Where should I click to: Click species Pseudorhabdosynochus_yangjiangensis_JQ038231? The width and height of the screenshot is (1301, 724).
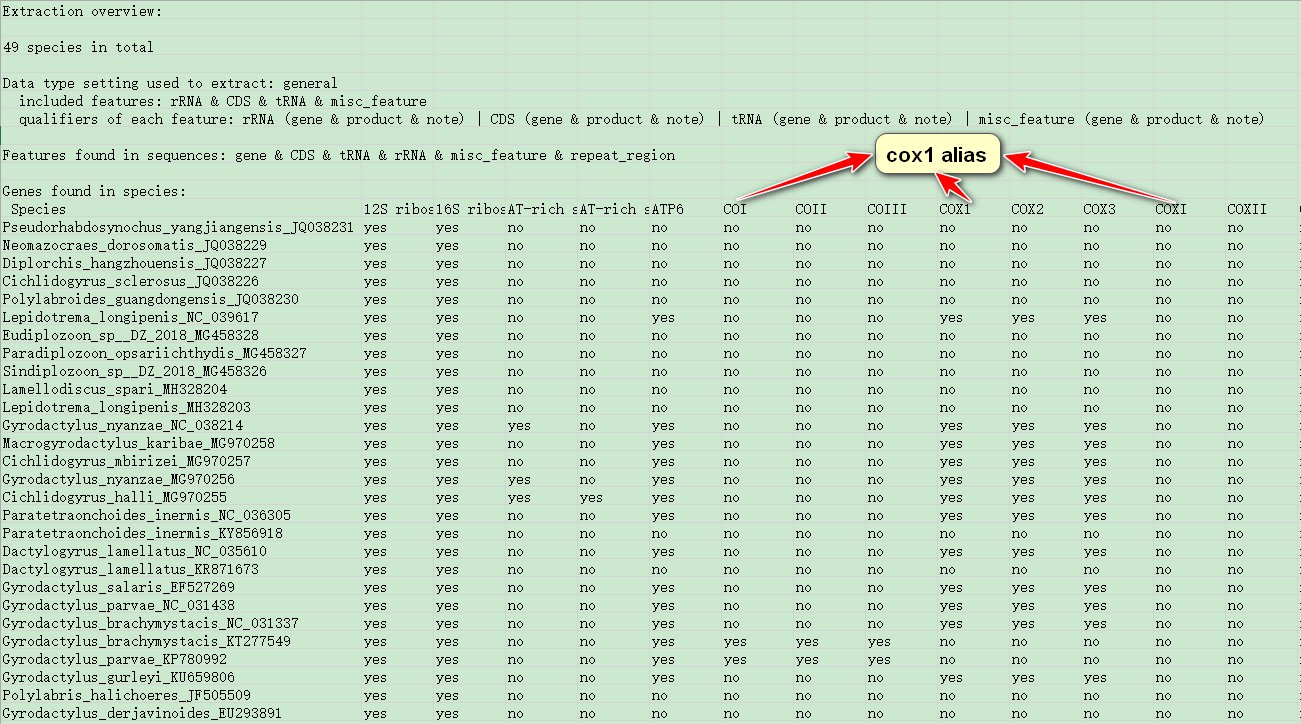tap(178, 228)
